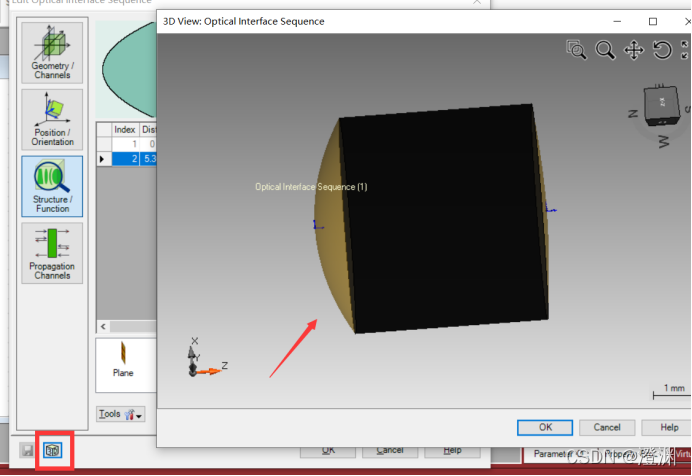Screen dimensions: 692x476
Task: Click the Optical Interface Sequence (1) label
Action: click(311, 187)
